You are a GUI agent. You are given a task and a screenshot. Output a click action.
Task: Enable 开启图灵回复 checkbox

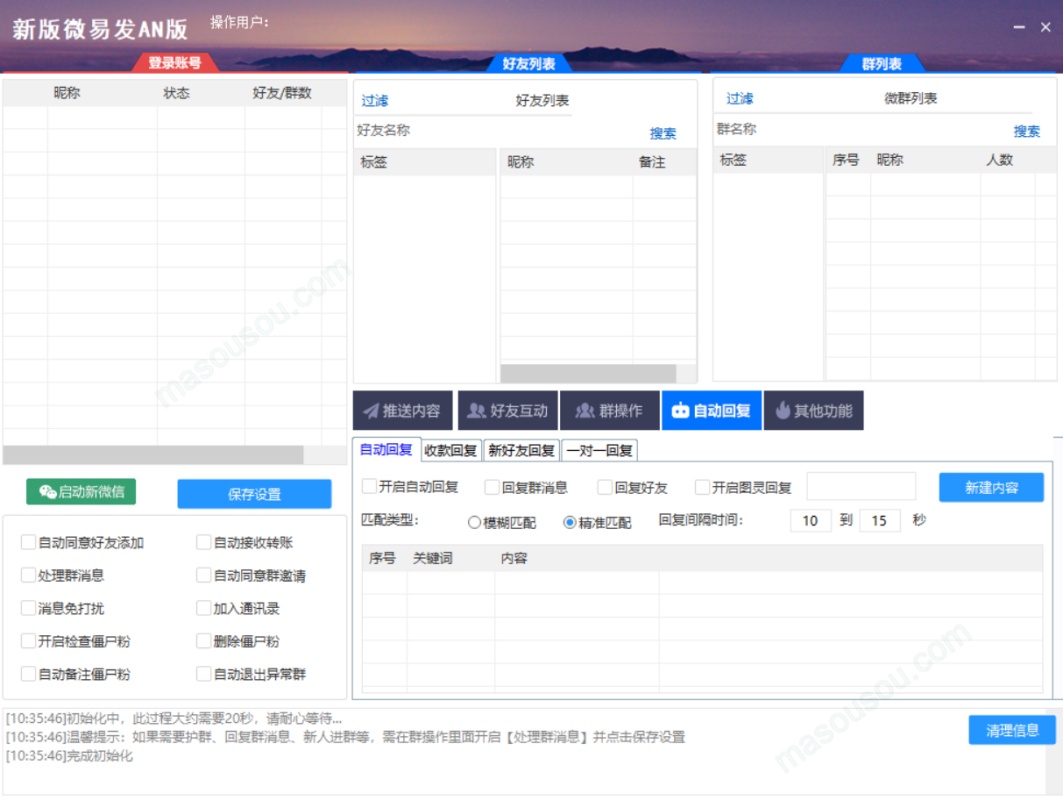pyautogui.click(x=702, y=487)
